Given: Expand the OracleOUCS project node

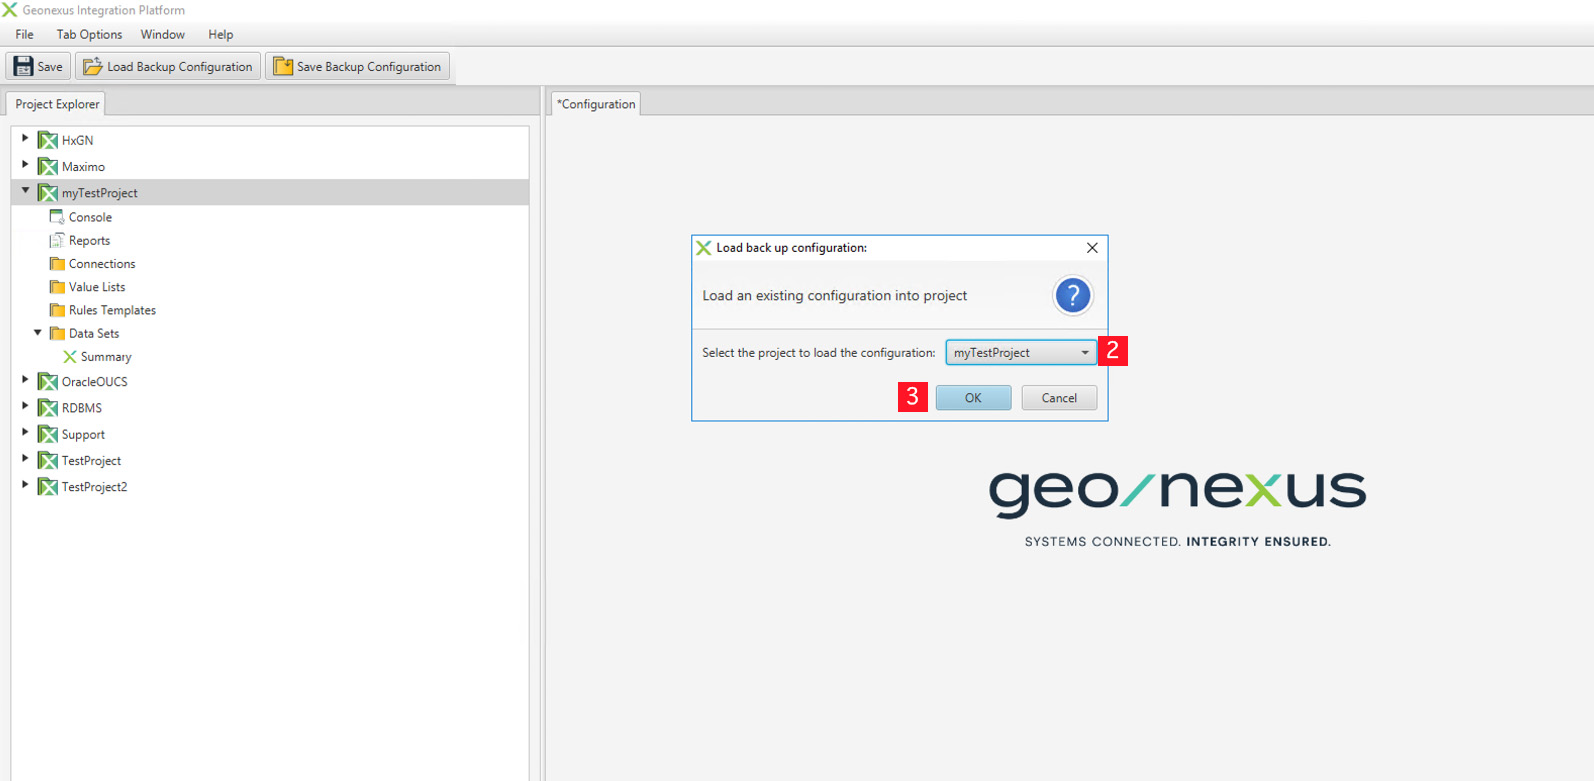Looking at the screenshot, I should click(25, 380).
